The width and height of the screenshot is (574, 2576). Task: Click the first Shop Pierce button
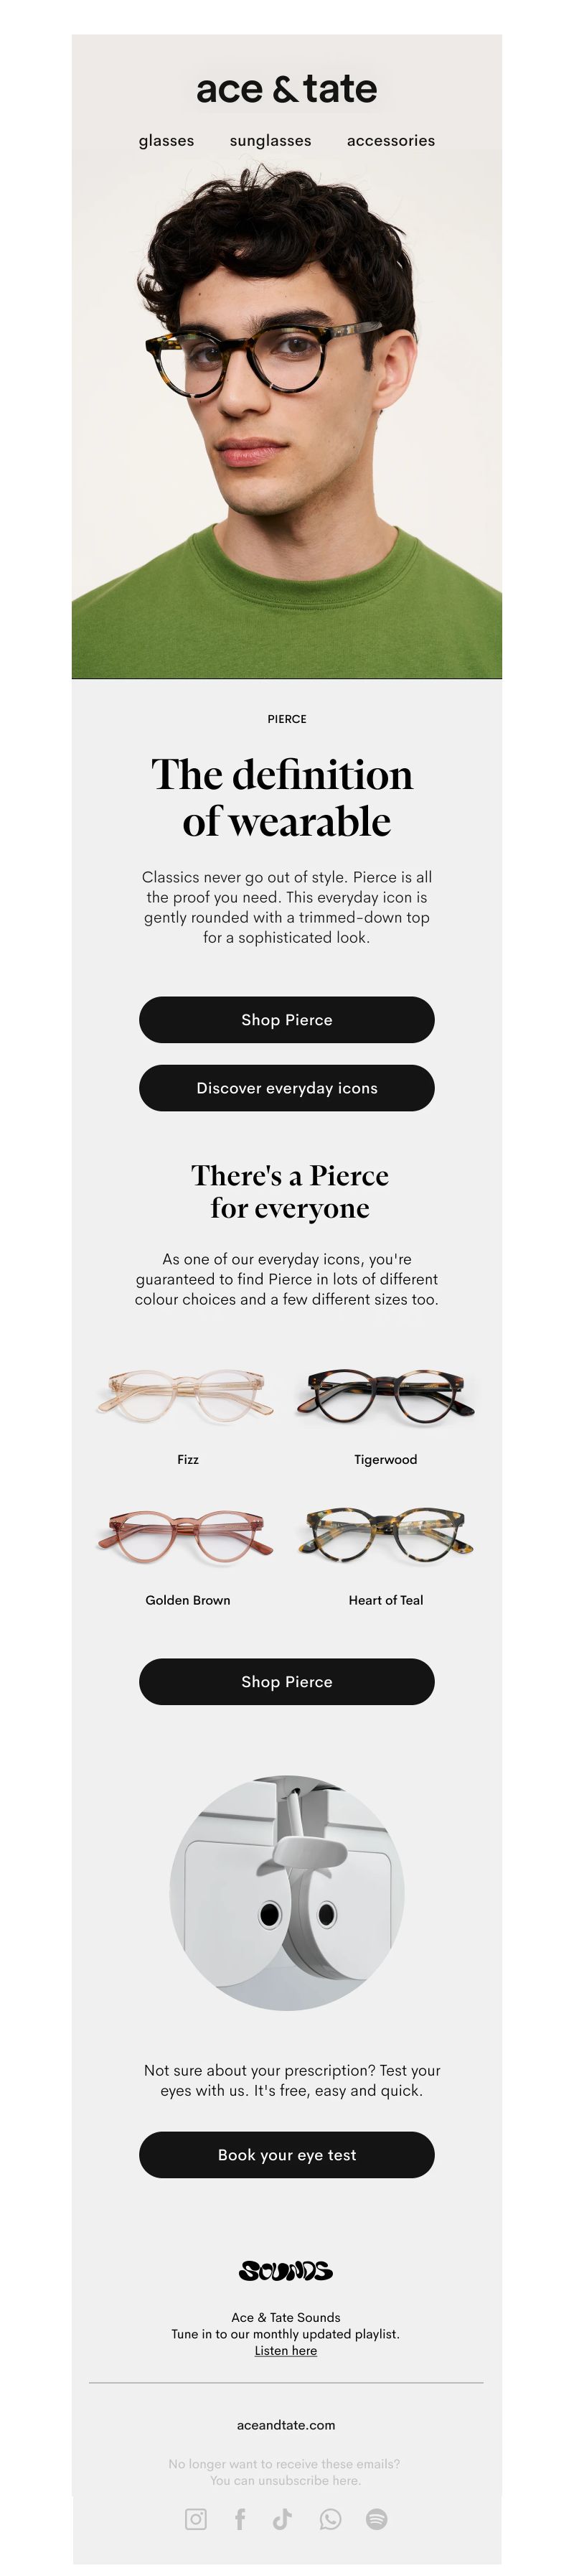click(x=287, y=1019)
